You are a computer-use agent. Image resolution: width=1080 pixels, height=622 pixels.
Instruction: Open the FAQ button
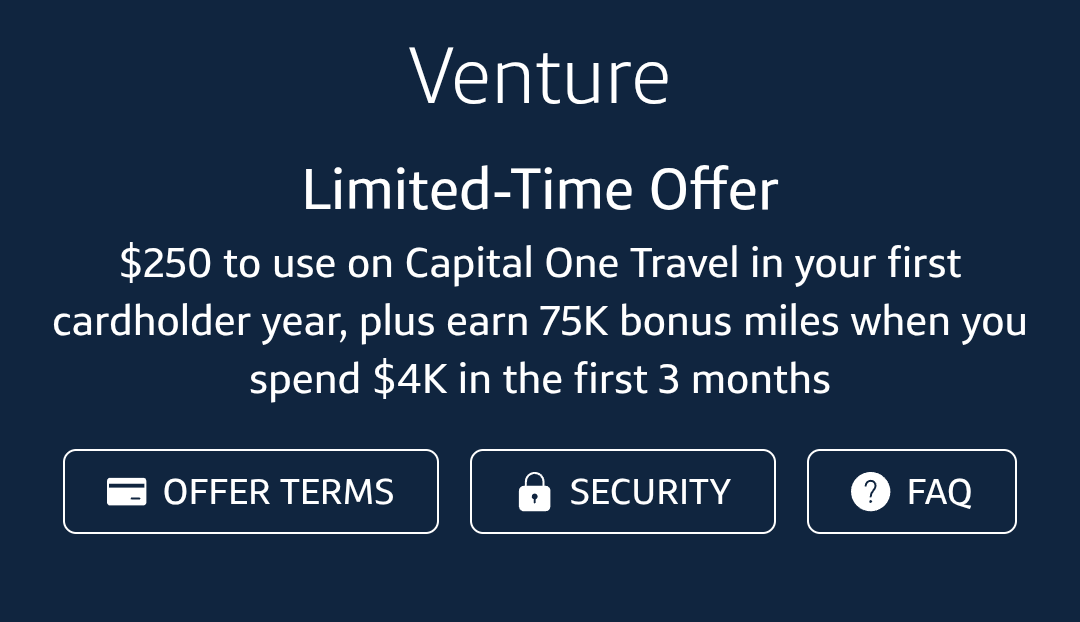pyautogui.click(x=911, y=491)
